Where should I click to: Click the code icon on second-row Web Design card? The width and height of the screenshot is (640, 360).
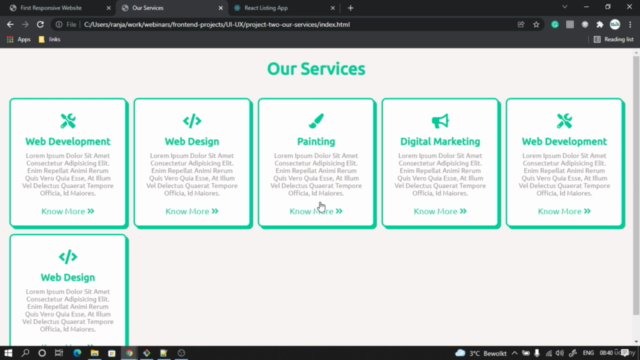coord(68,257)
